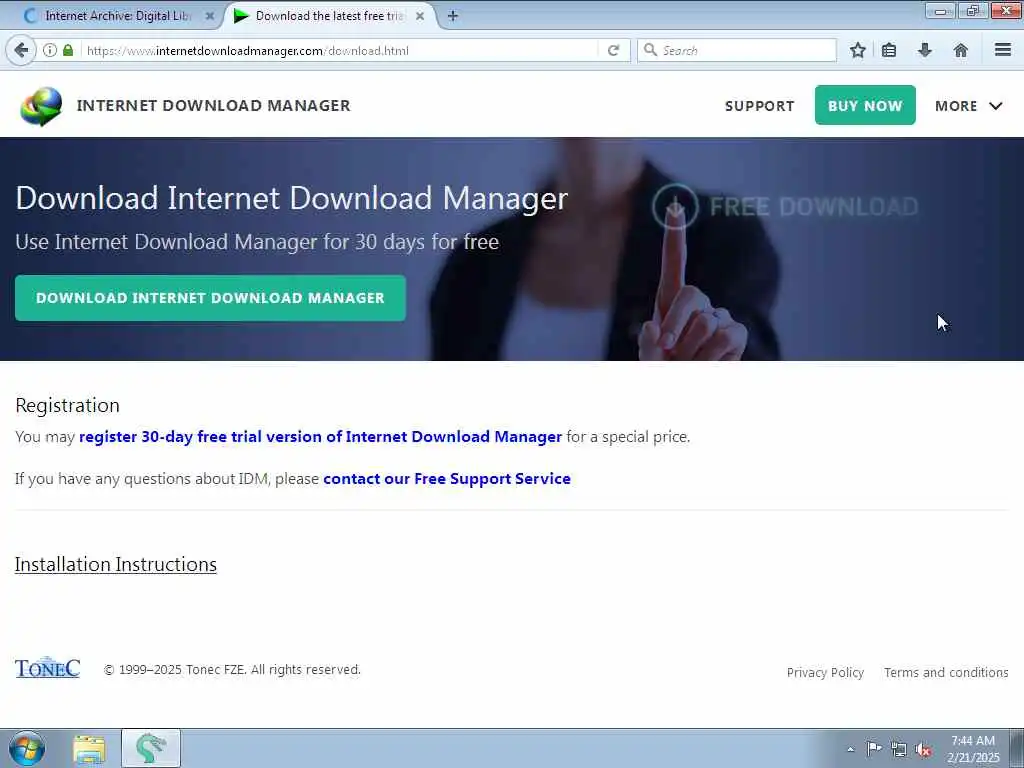
Task: Click the copyright Tonec FZE text
Action: click(232, 669)
